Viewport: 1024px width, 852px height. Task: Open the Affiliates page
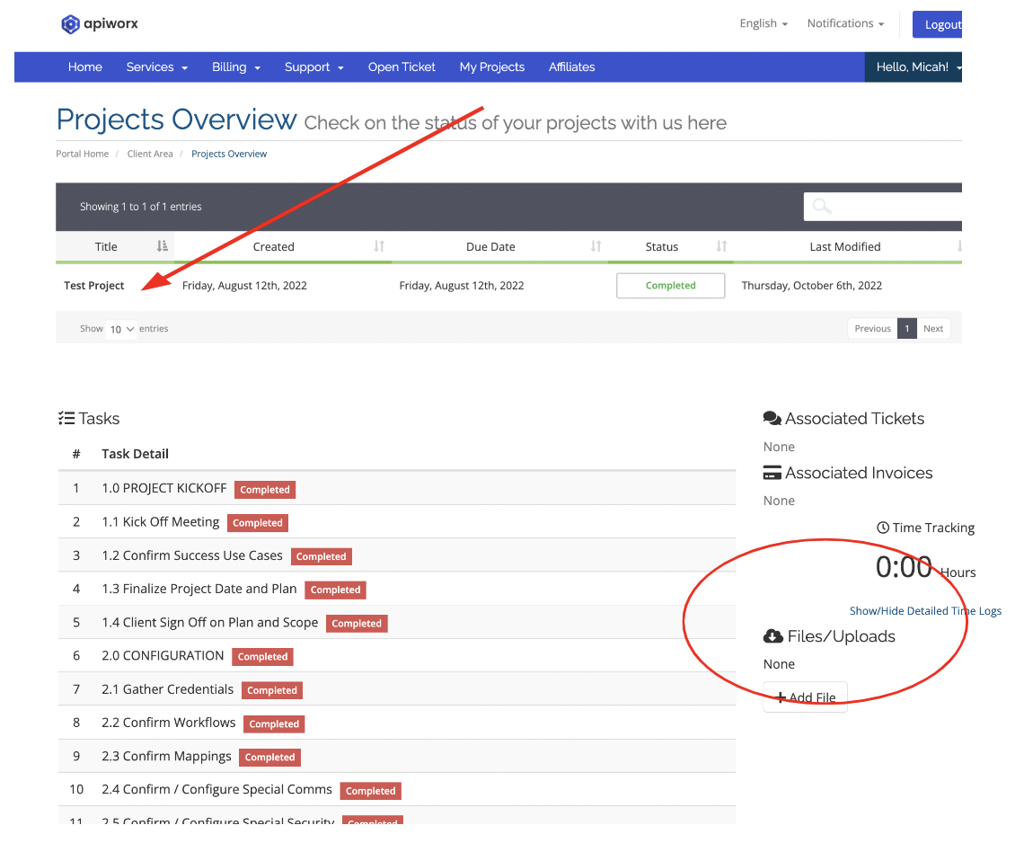(571, 67)
